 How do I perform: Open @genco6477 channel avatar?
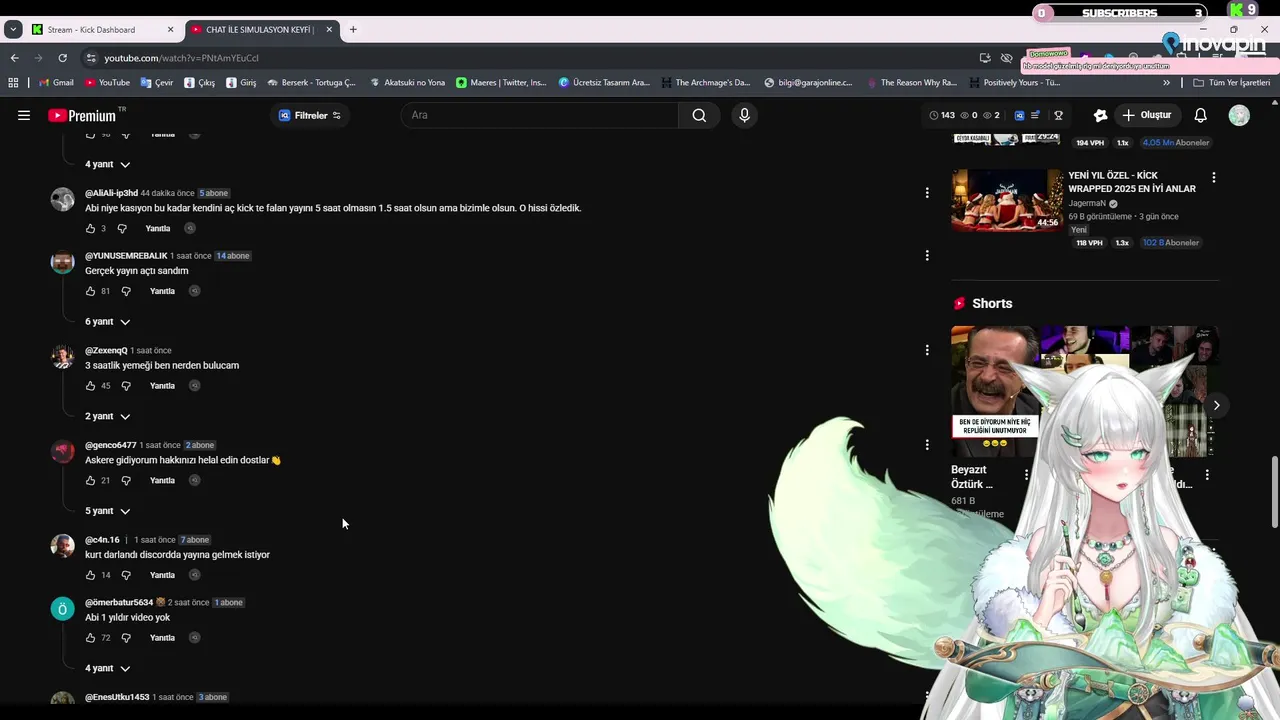63,451
